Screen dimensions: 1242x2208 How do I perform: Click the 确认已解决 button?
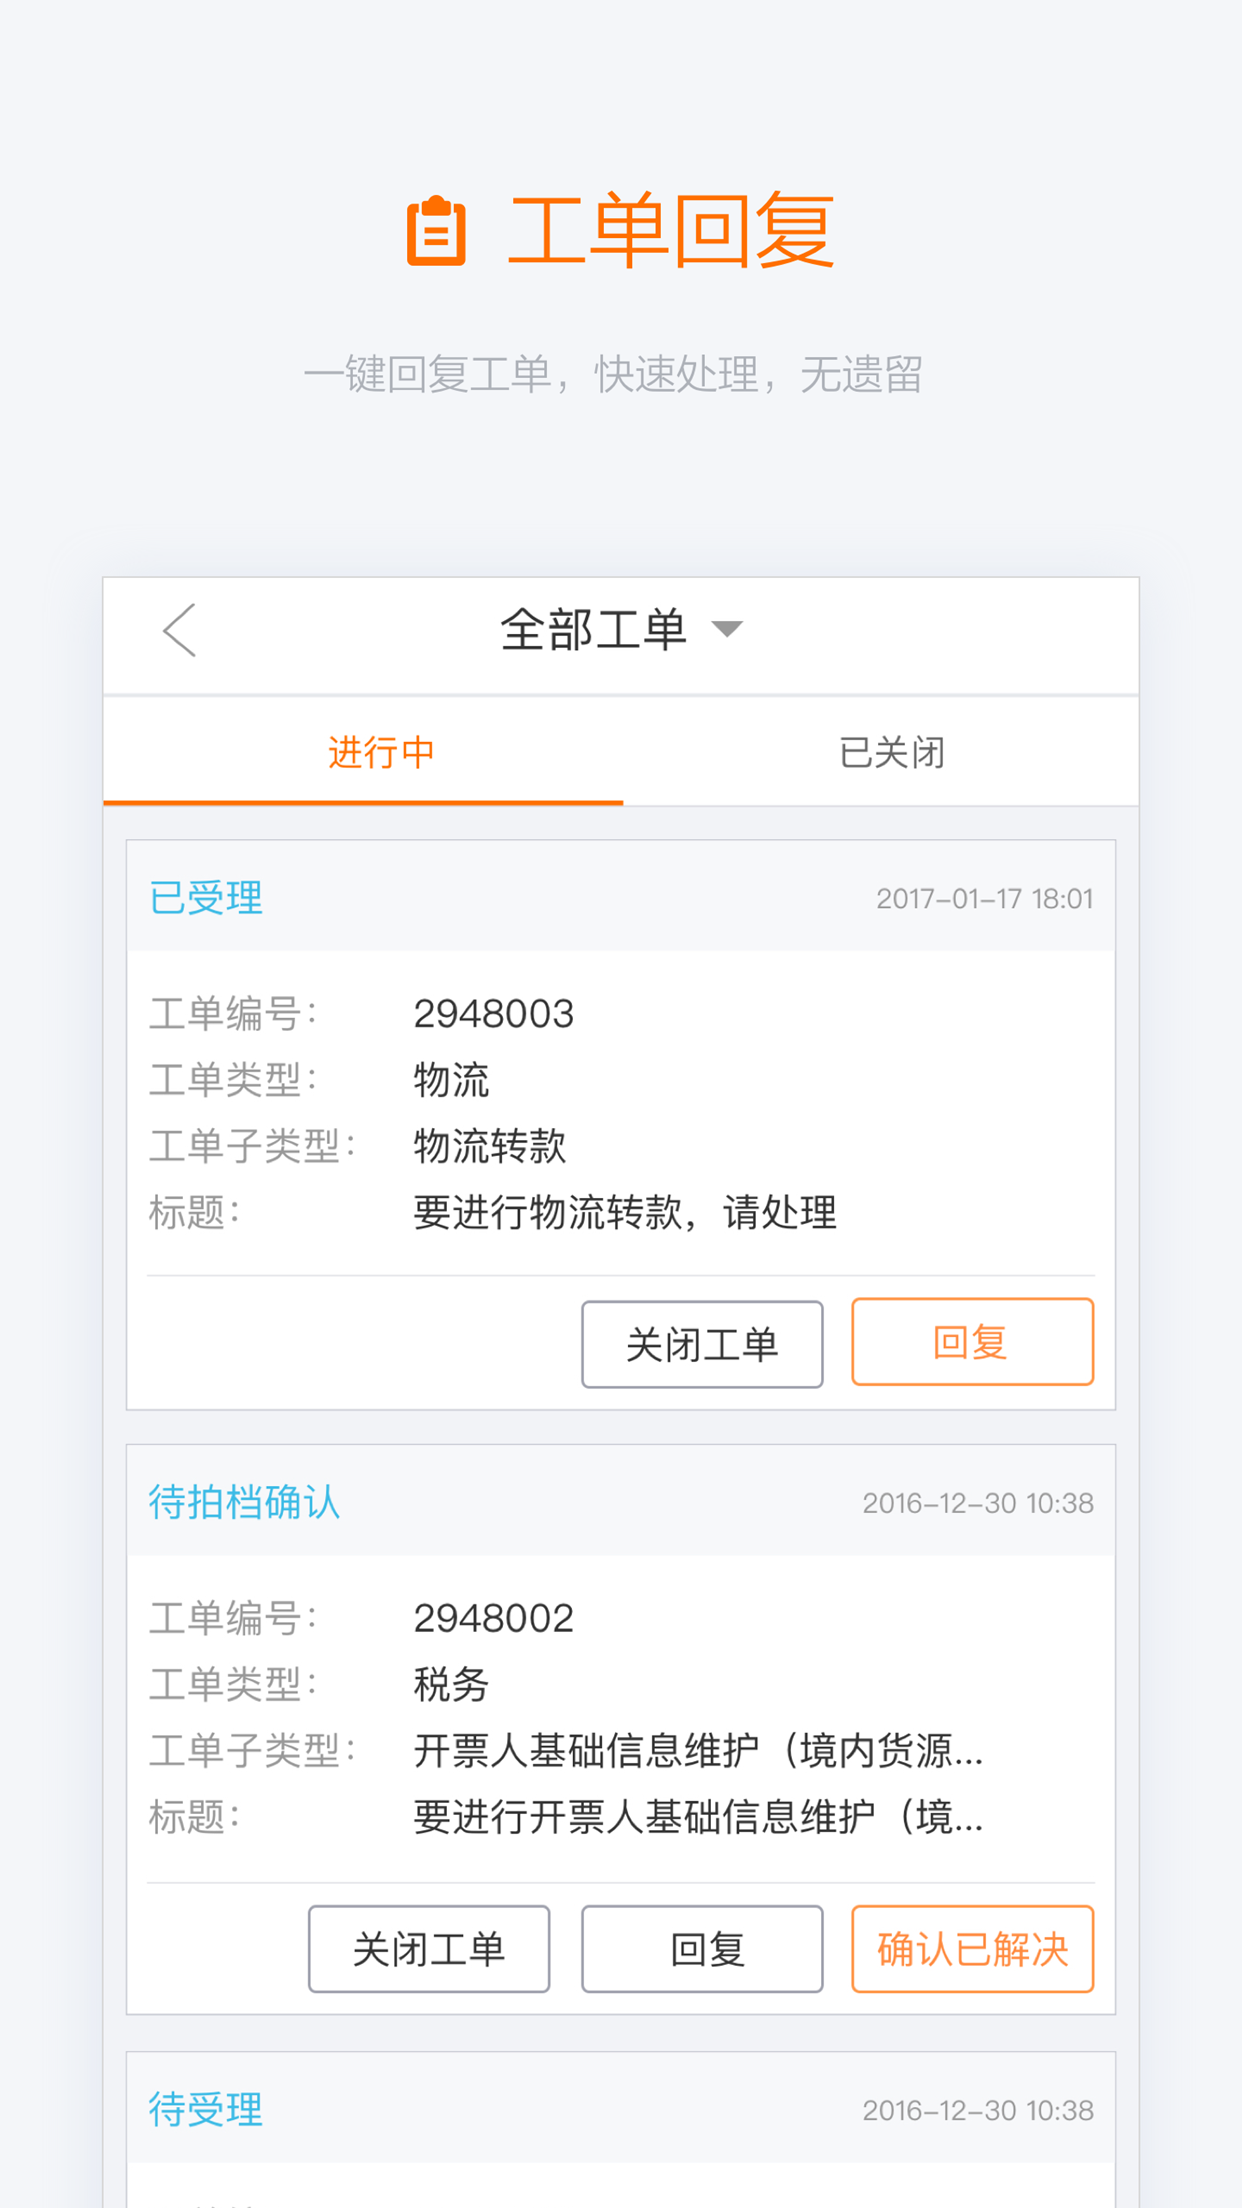pyautogui.click(x=972, y=1949)
